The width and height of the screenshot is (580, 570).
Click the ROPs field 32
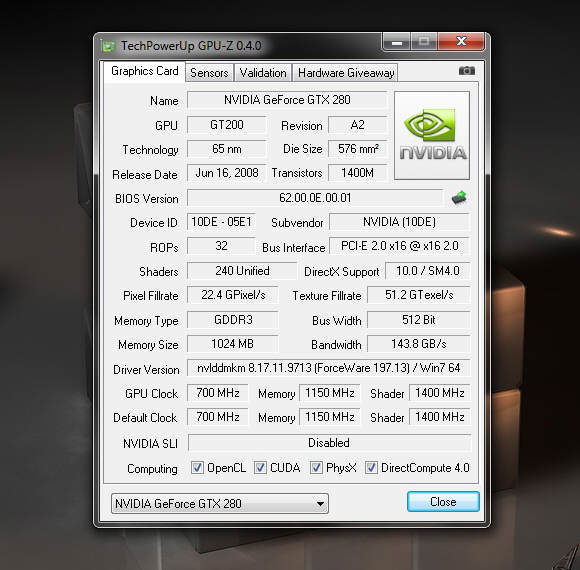[x=221, y=246]
